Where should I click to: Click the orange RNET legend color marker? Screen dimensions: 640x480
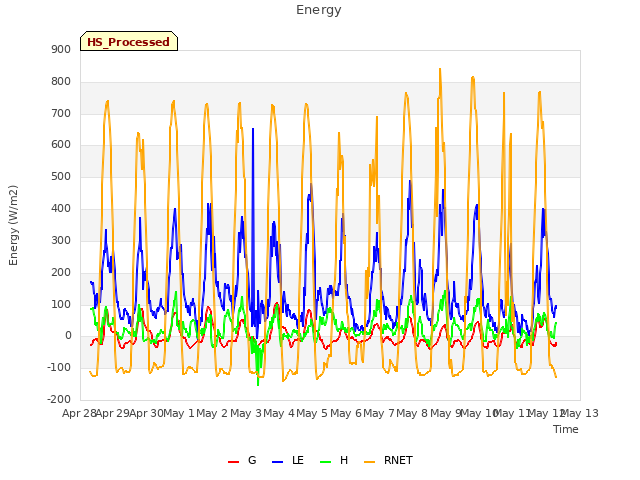(369, 462)
